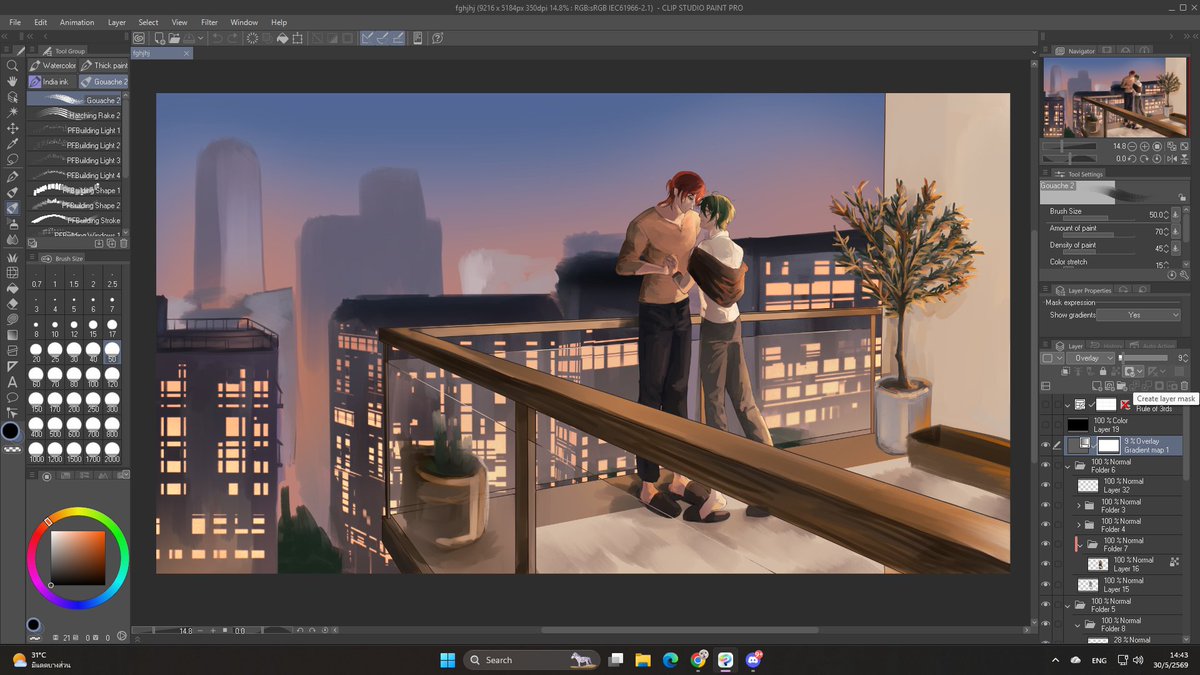The image size is (1200, 675).
Task: Hide the Gradient map 1 layer
Action: (1046, 445)
